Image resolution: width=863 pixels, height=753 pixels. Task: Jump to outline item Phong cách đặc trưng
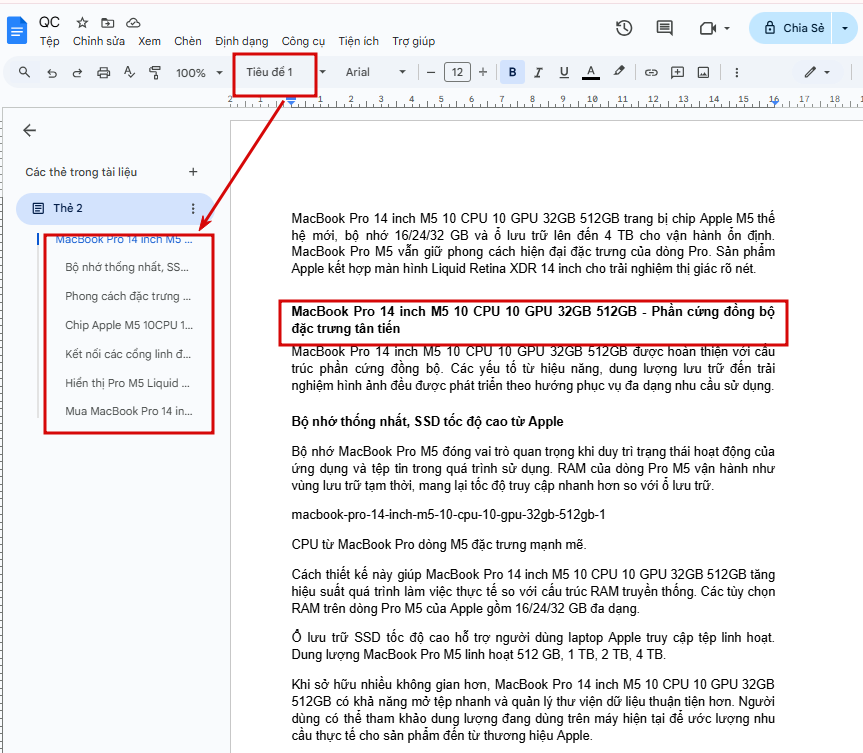128,296
